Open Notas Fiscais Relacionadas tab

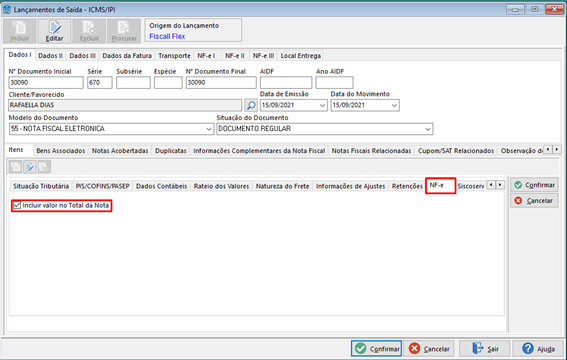pos(371,151)
